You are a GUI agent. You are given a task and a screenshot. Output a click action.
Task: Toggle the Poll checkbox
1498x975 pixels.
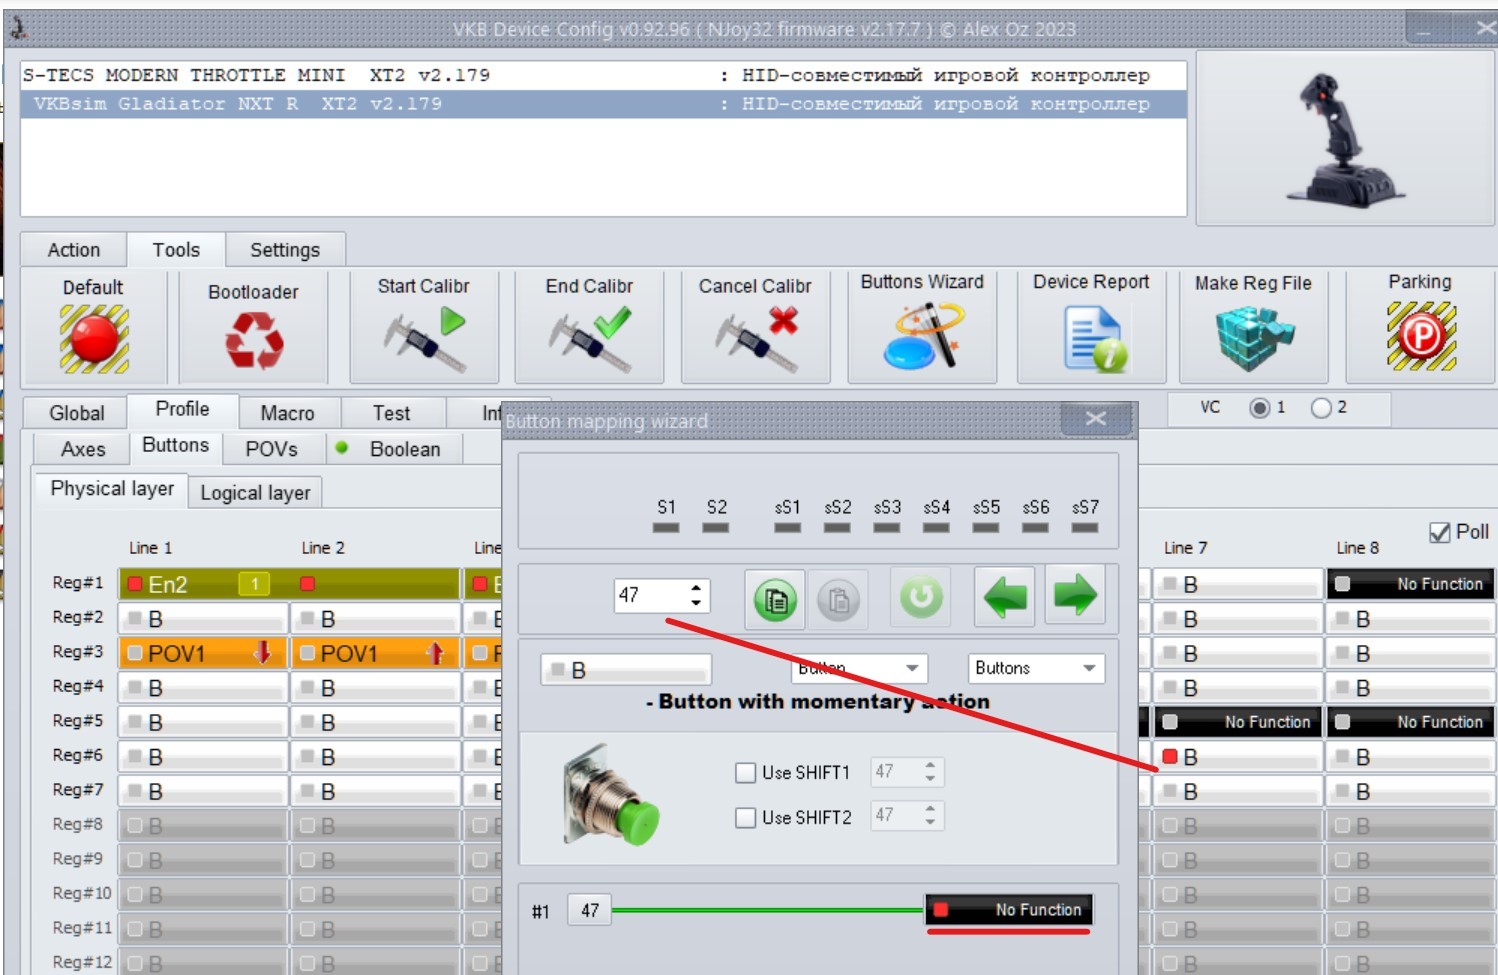[1440, 533]
